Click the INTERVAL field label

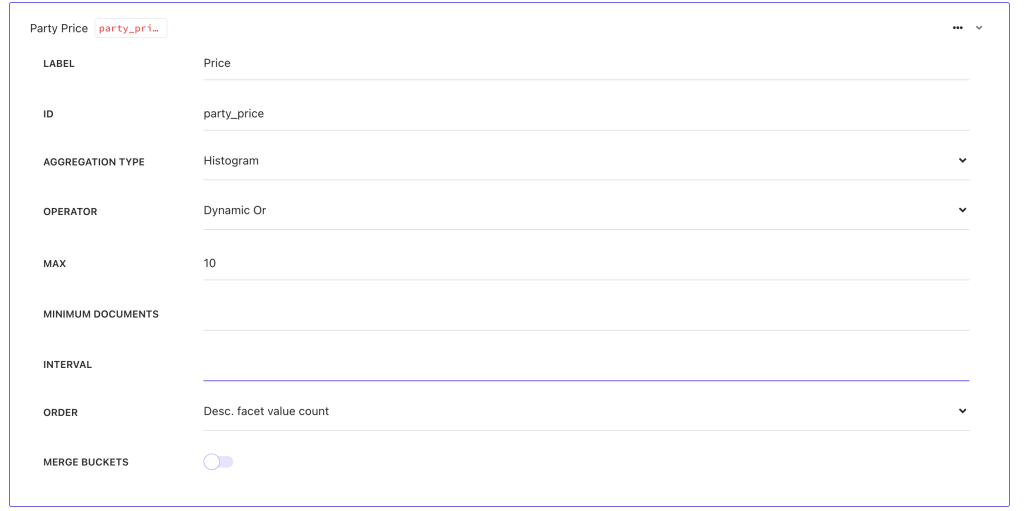[x=68, y=365]
